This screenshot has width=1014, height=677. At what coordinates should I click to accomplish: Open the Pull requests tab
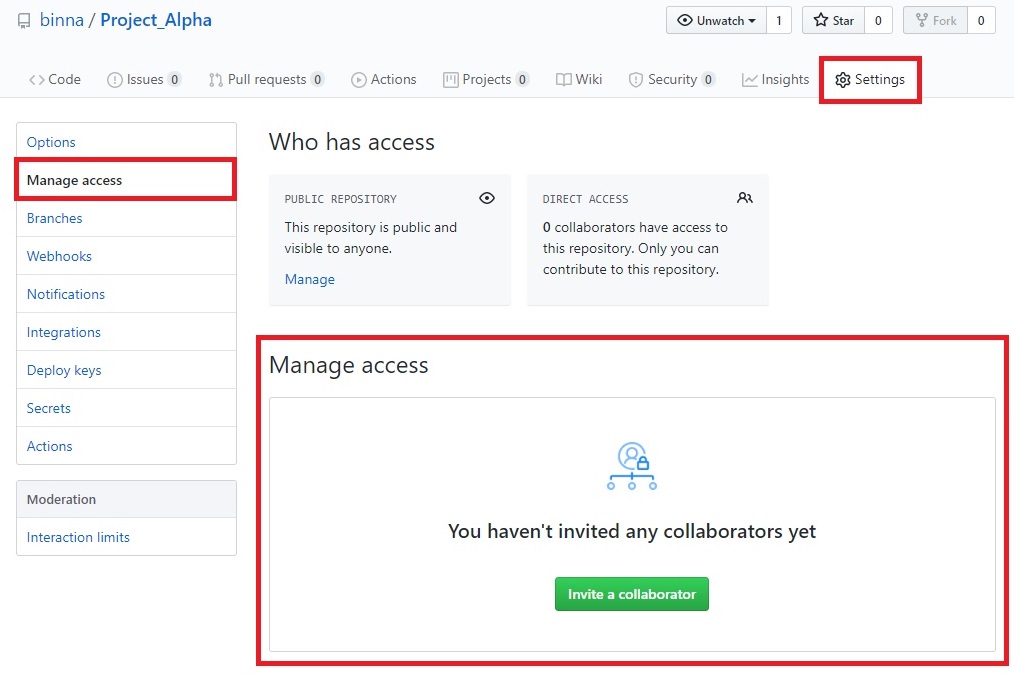point(266,80)
